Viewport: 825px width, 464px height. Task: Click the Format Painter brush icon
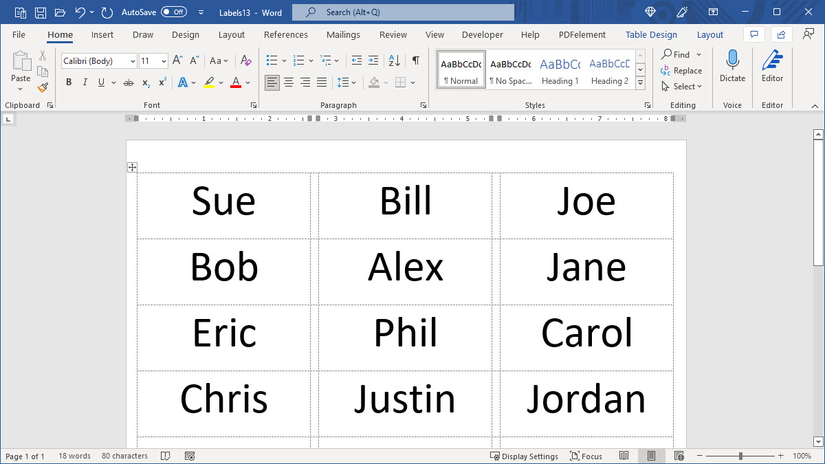[x=43, y=87]
